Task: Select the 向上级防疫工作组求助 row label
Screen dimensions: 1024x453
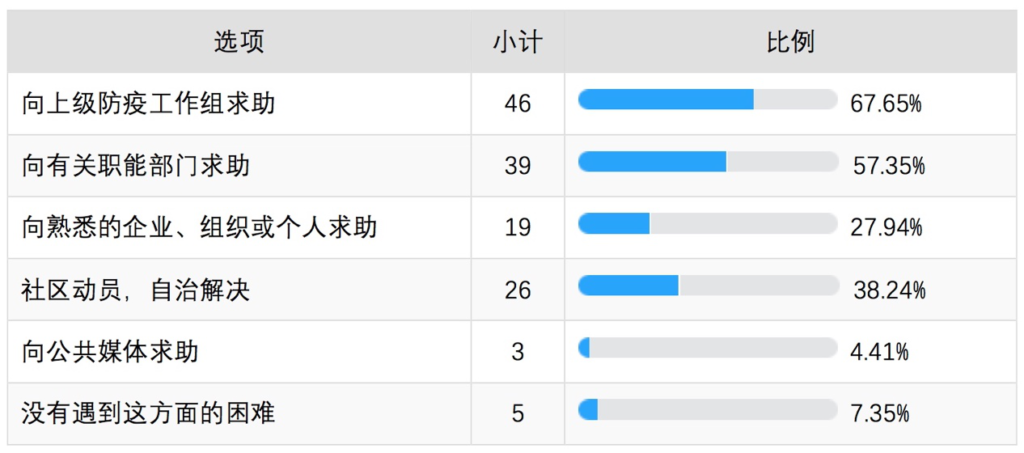Action: coord(148,103)
